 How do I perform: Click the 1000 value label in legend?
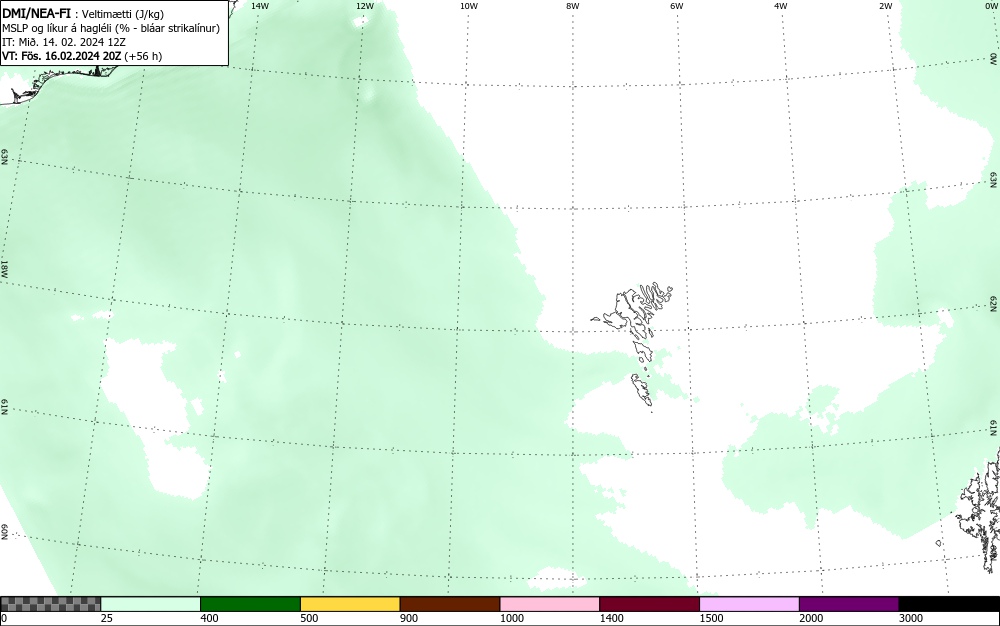[x=511, y=618]
